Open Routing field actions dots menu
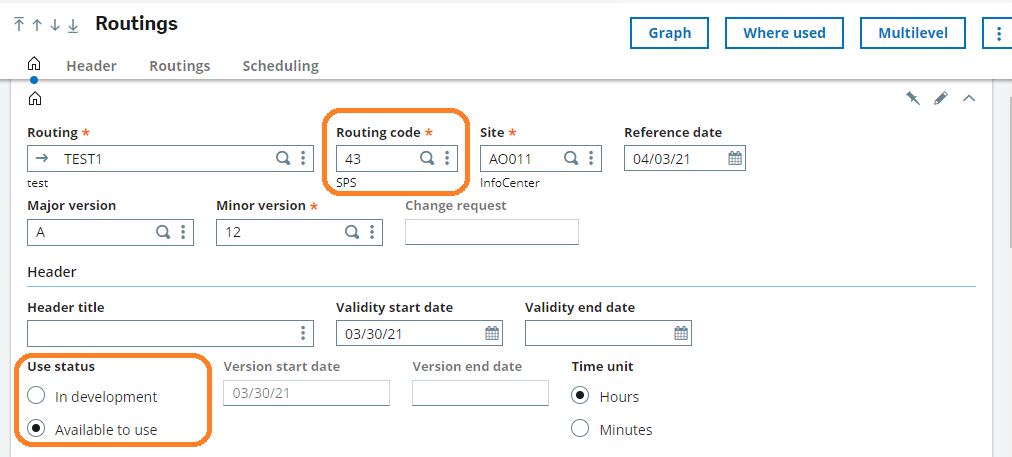 (303, 158)
